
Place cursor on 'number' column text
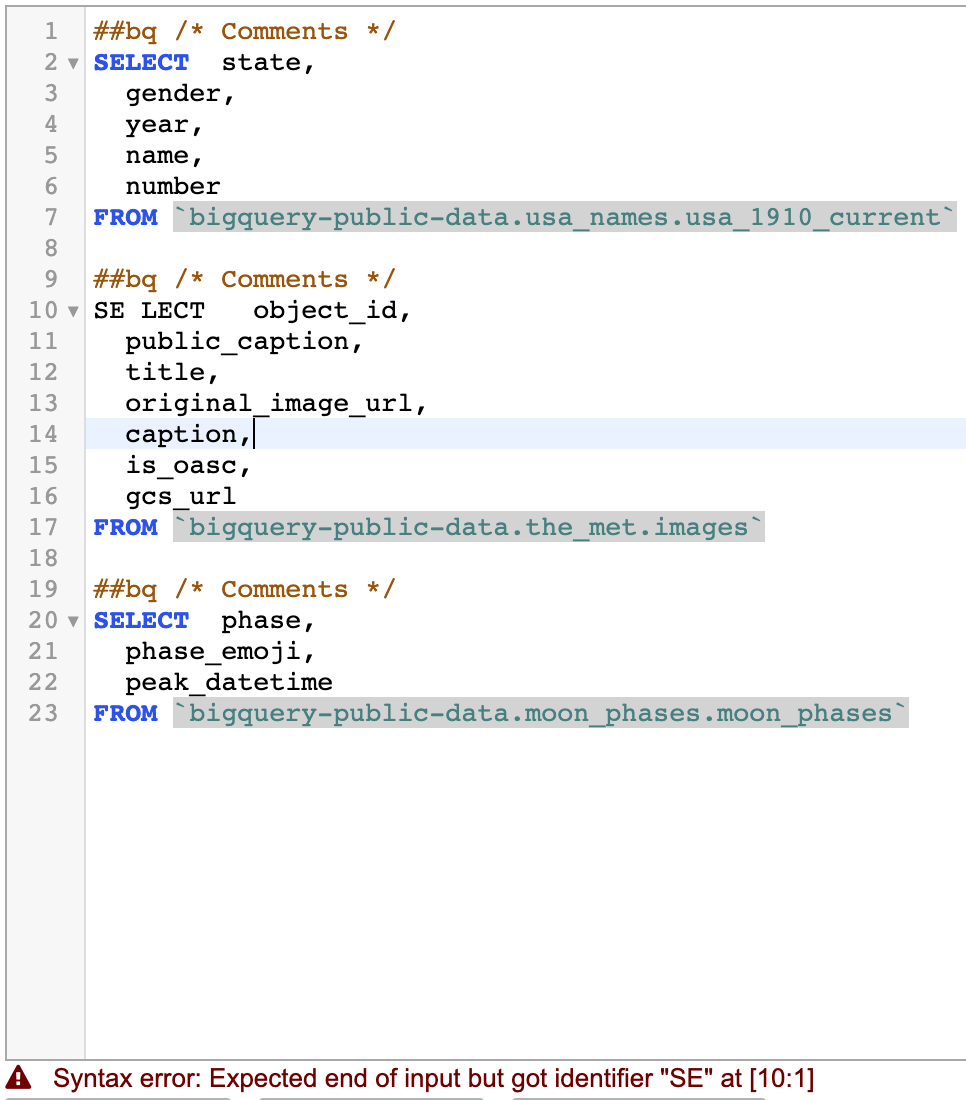pos(173,186)
